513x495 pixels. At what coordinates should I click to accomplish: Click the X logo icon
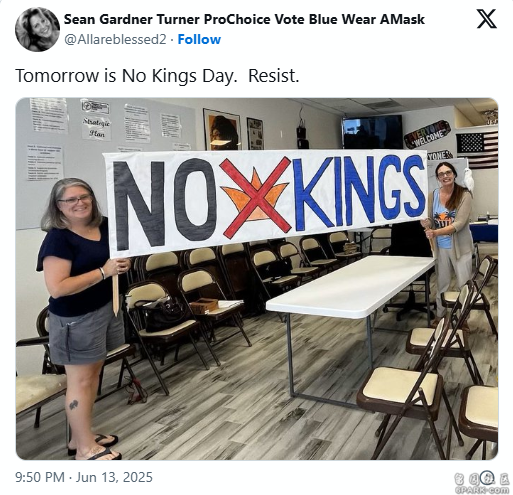pos(486,19)
